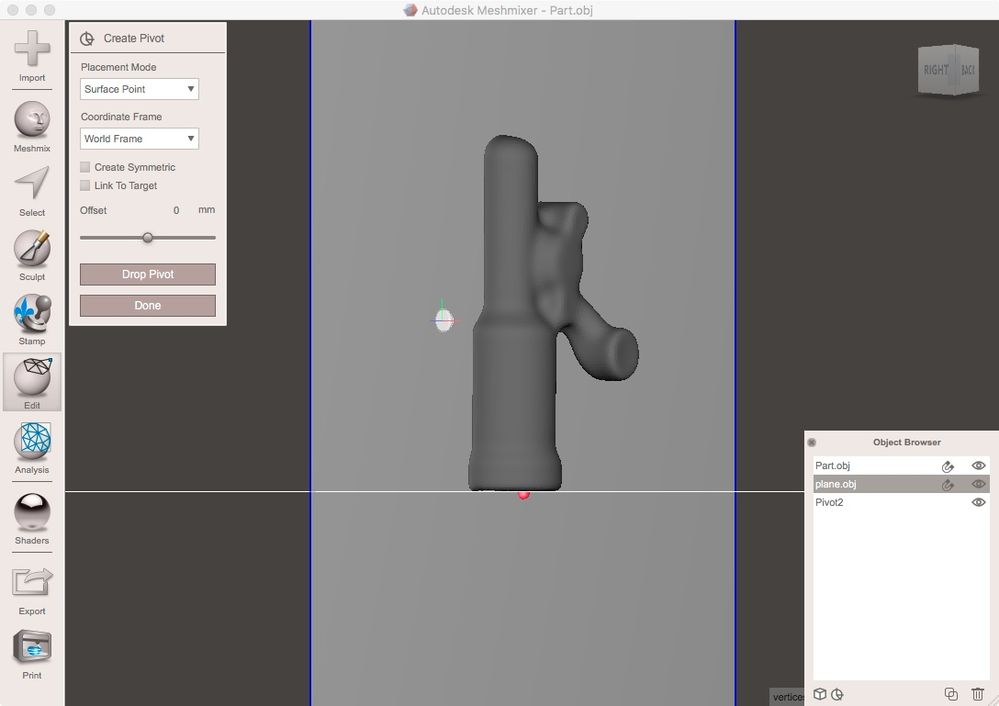Viewport: 999px width, 706px height.
Task: Click the Offset slider handle
Action: (148, 238)
